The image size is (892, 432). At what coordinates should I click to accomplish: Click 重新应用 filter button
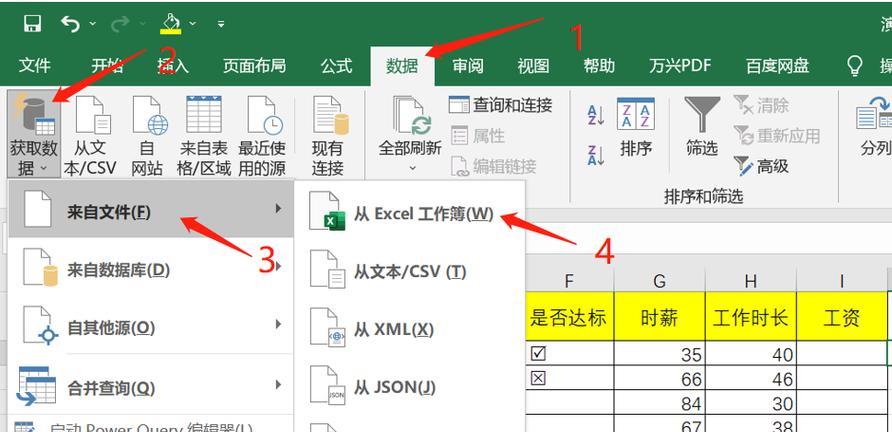pyautogui.click(x=777, y=136)
